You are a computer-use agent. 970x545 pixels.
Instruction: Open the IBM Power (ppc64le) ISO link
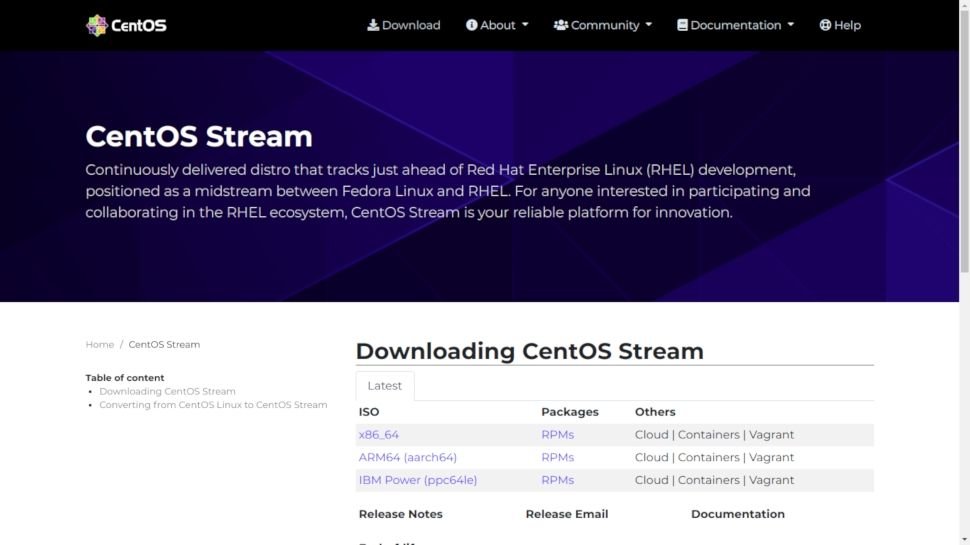[x=417, y=480]
